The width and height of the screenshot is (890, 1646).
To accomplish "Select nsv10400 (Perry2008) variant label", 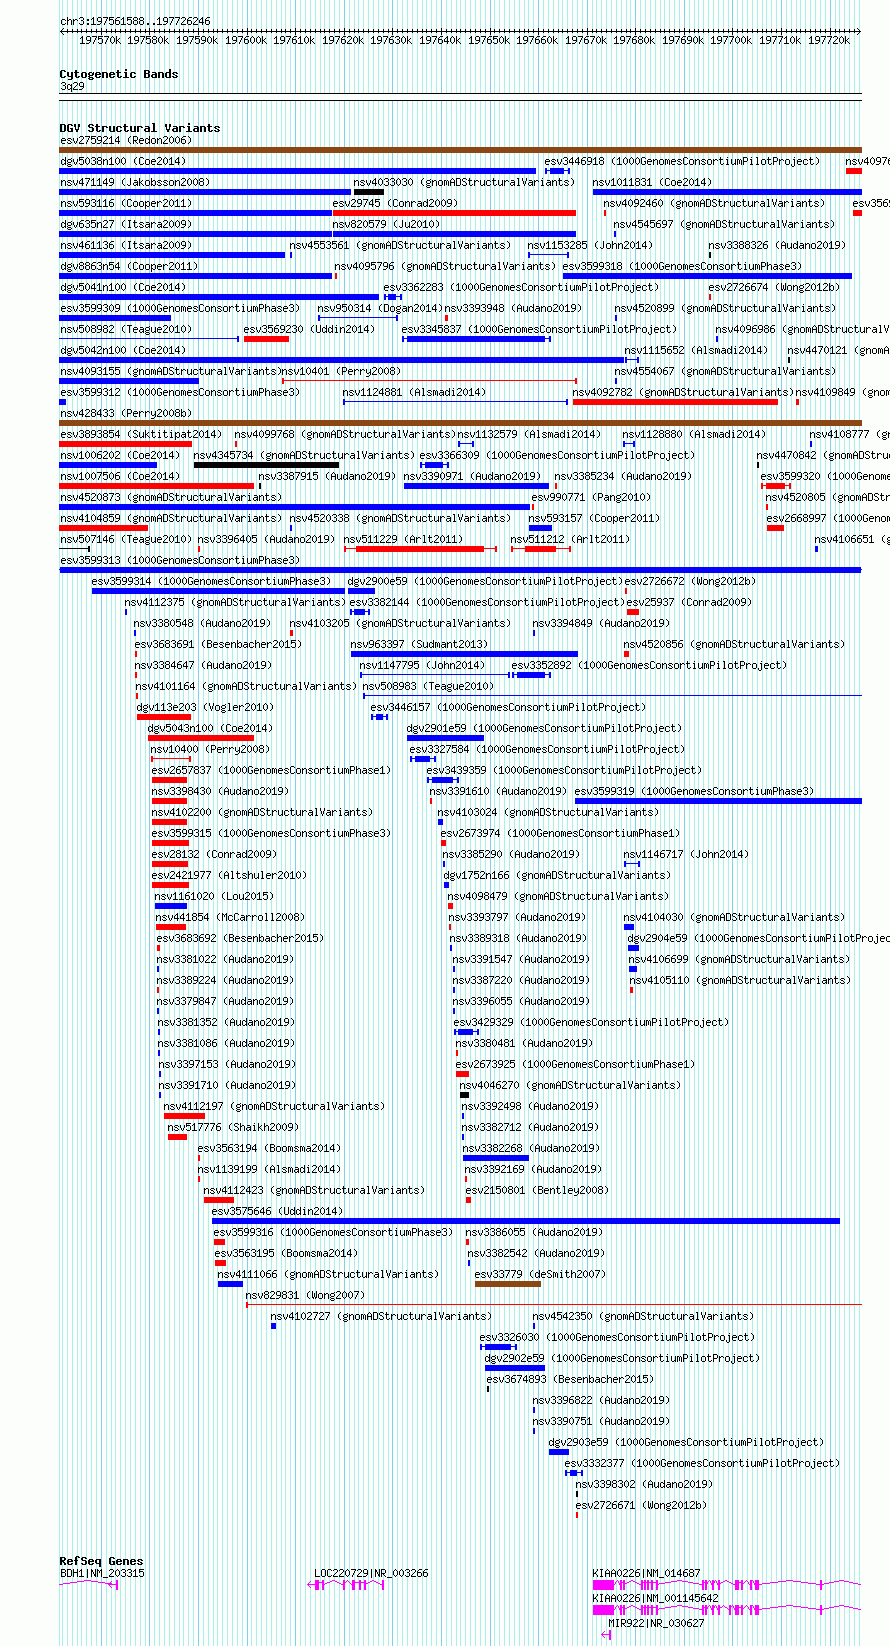I will 210,749.
